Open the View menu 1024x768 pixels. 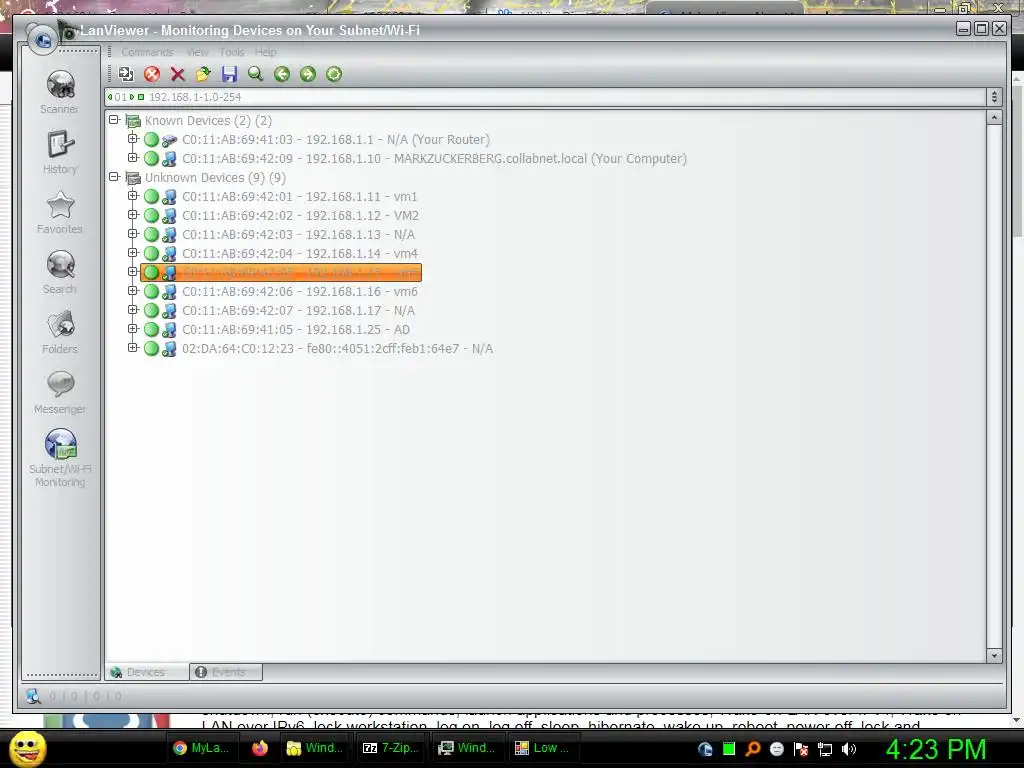[197, 52]
